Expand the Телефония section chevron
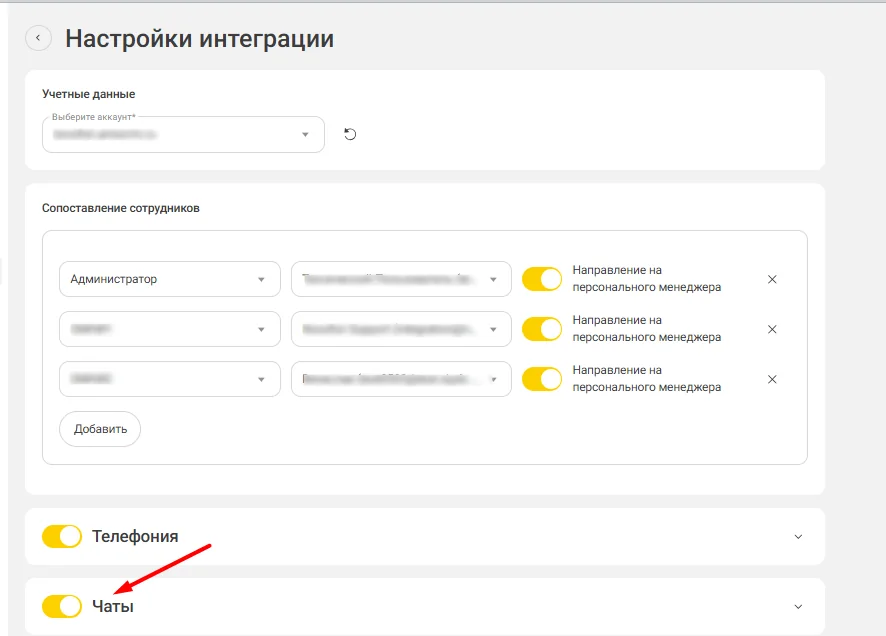The image size is (886, 636). click(x=798, y=537)
